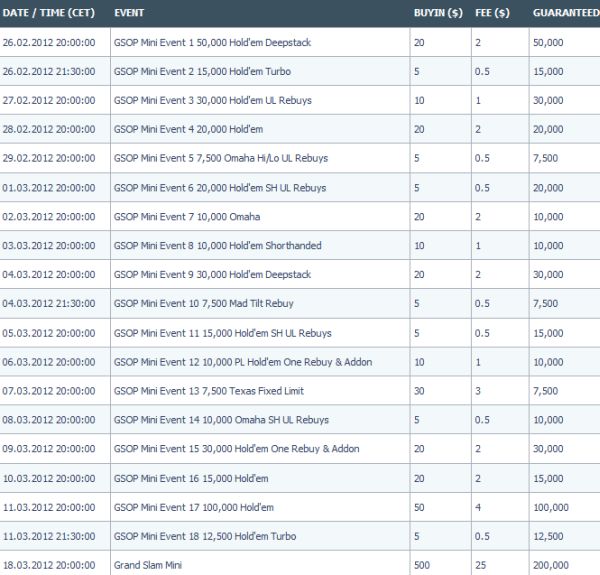
Task: Click the 12,500 guaranteed value for Event 18
Action: coord(548,536)
